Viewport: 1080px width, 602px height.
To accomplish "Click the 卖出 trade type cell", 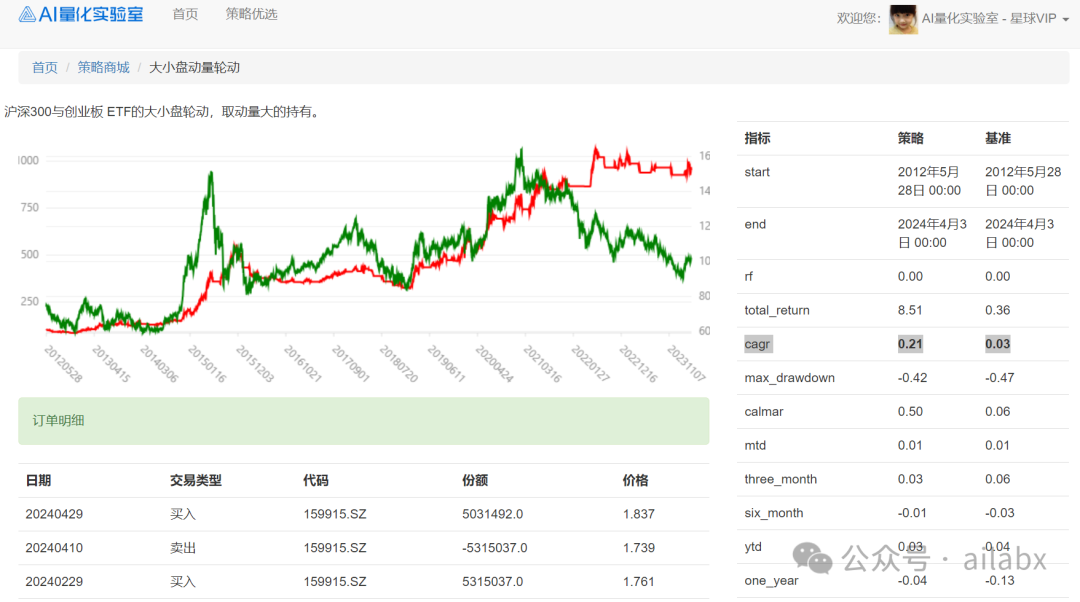I will point(183,548).
